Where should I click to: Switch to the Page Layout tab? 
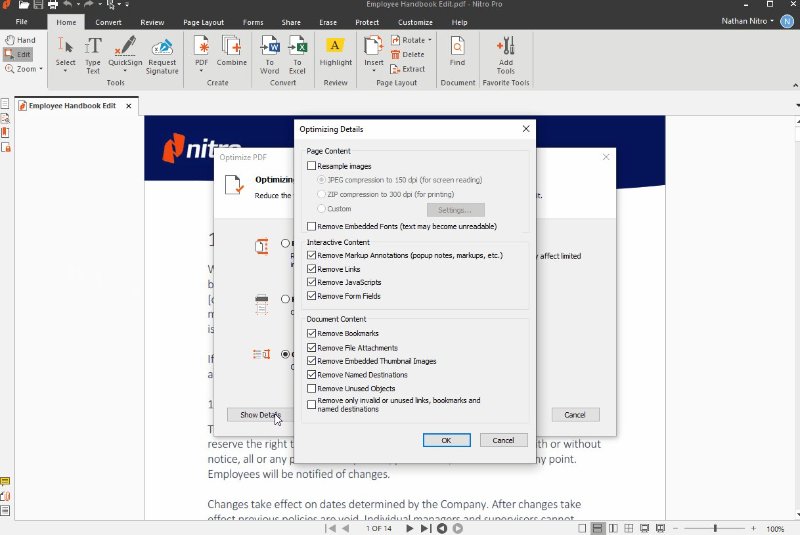coord(204,22)
